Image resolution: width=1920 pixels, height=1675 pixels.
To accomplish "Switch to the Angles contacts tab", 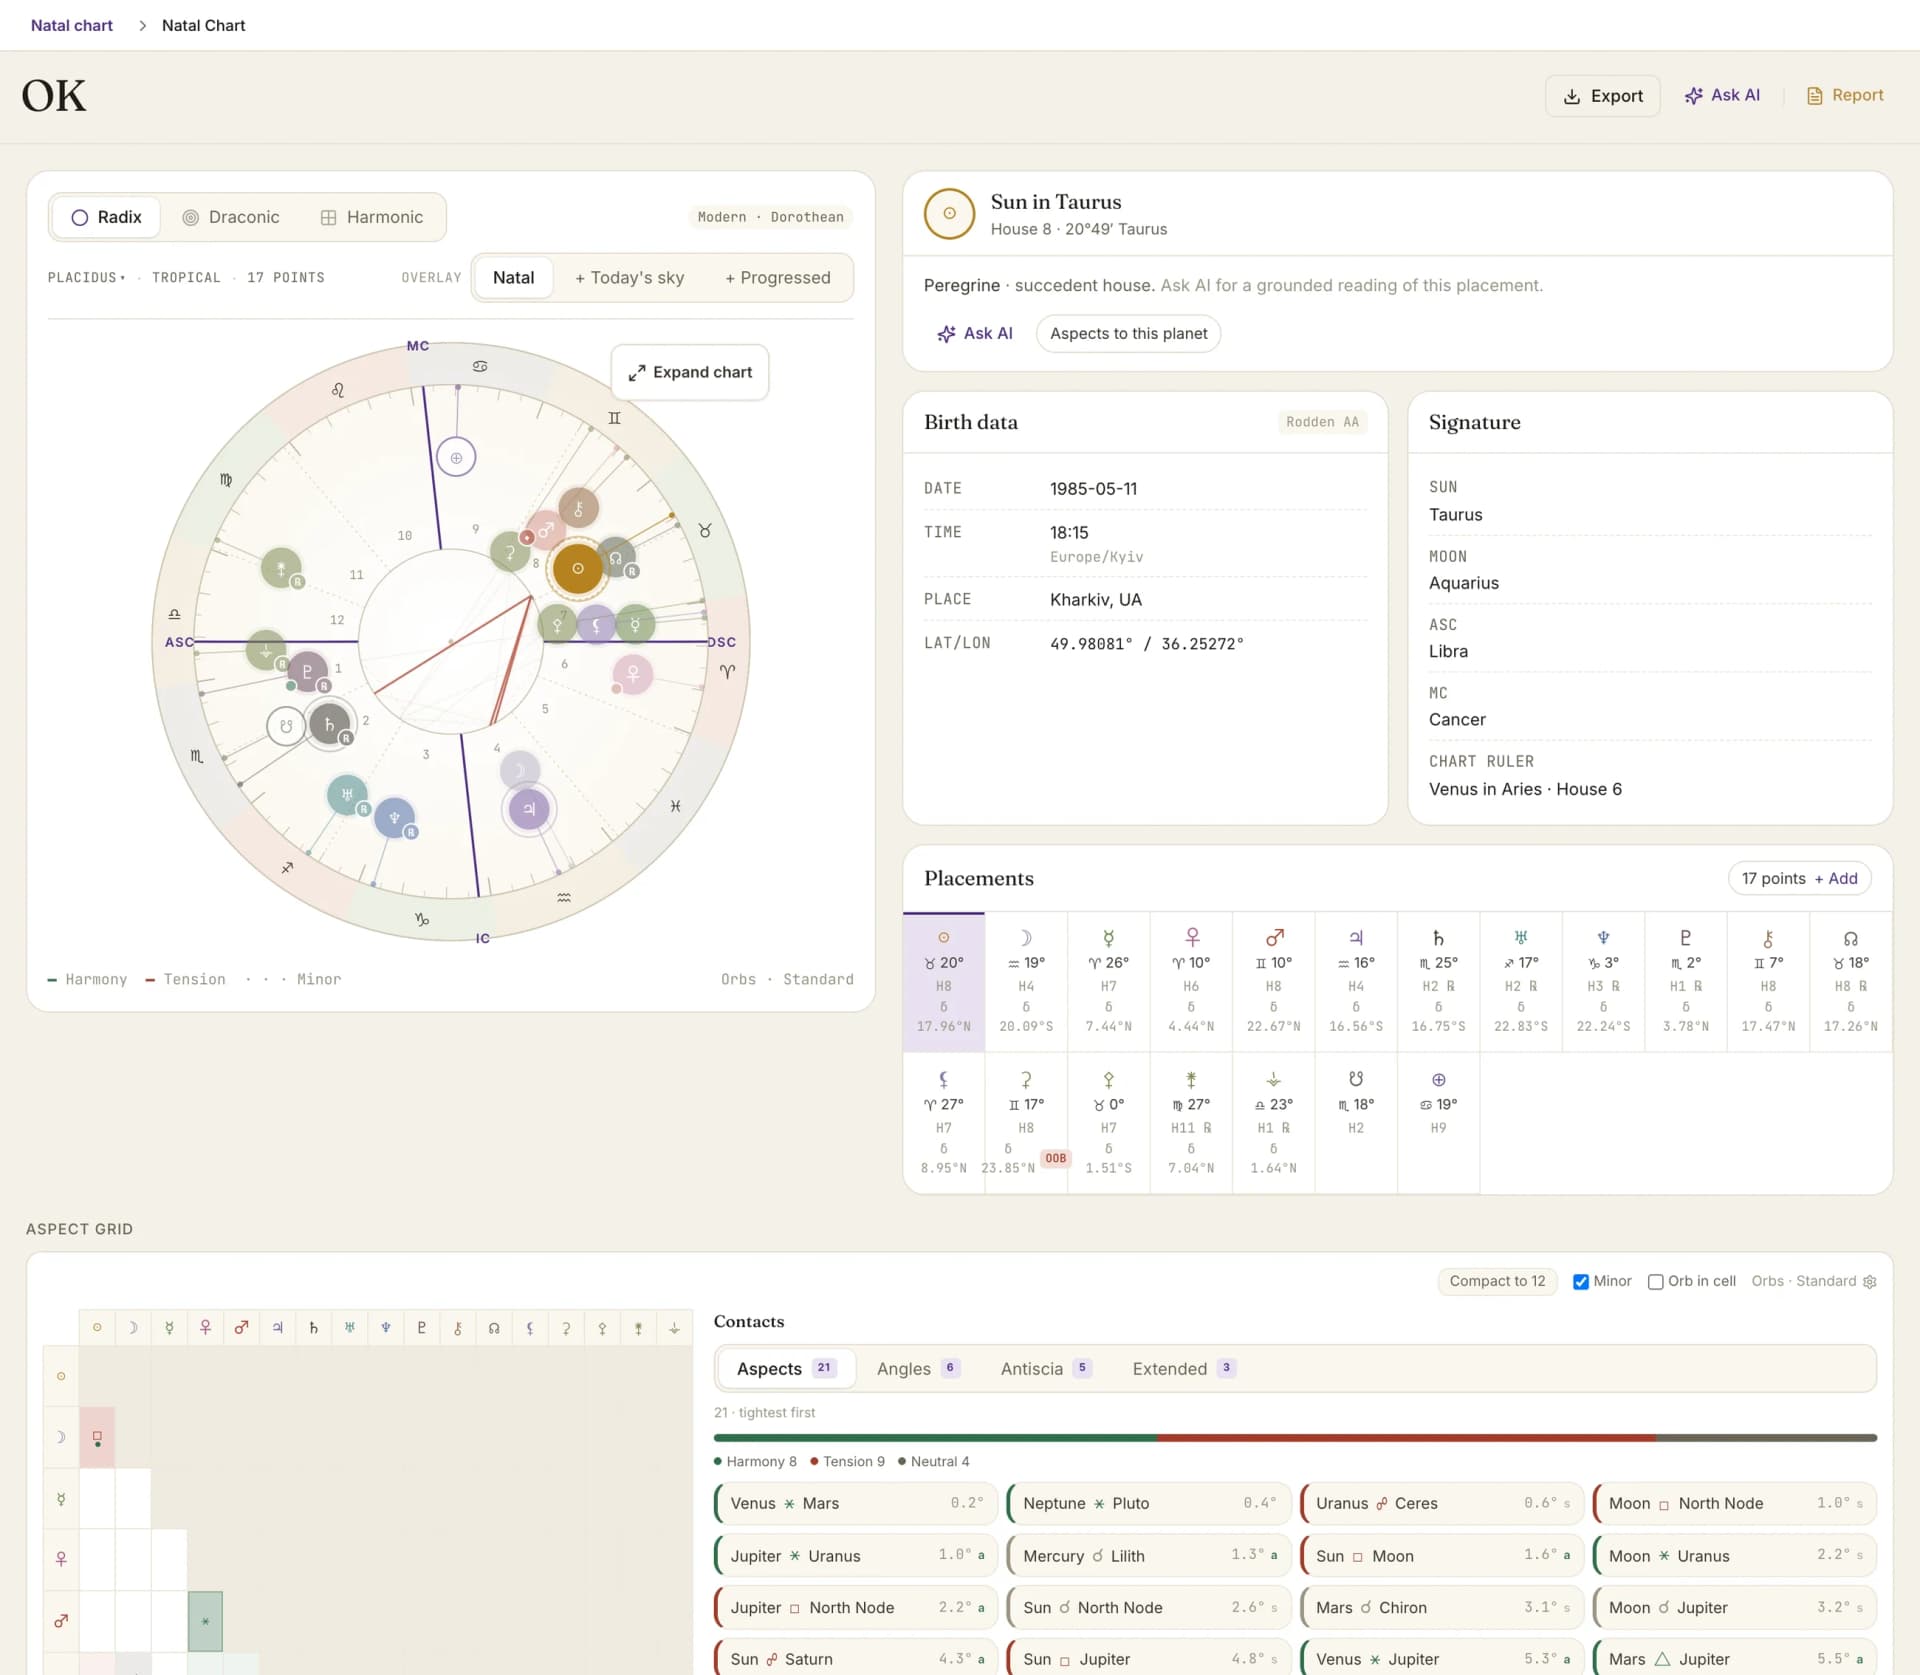I will click(918, 1368).
